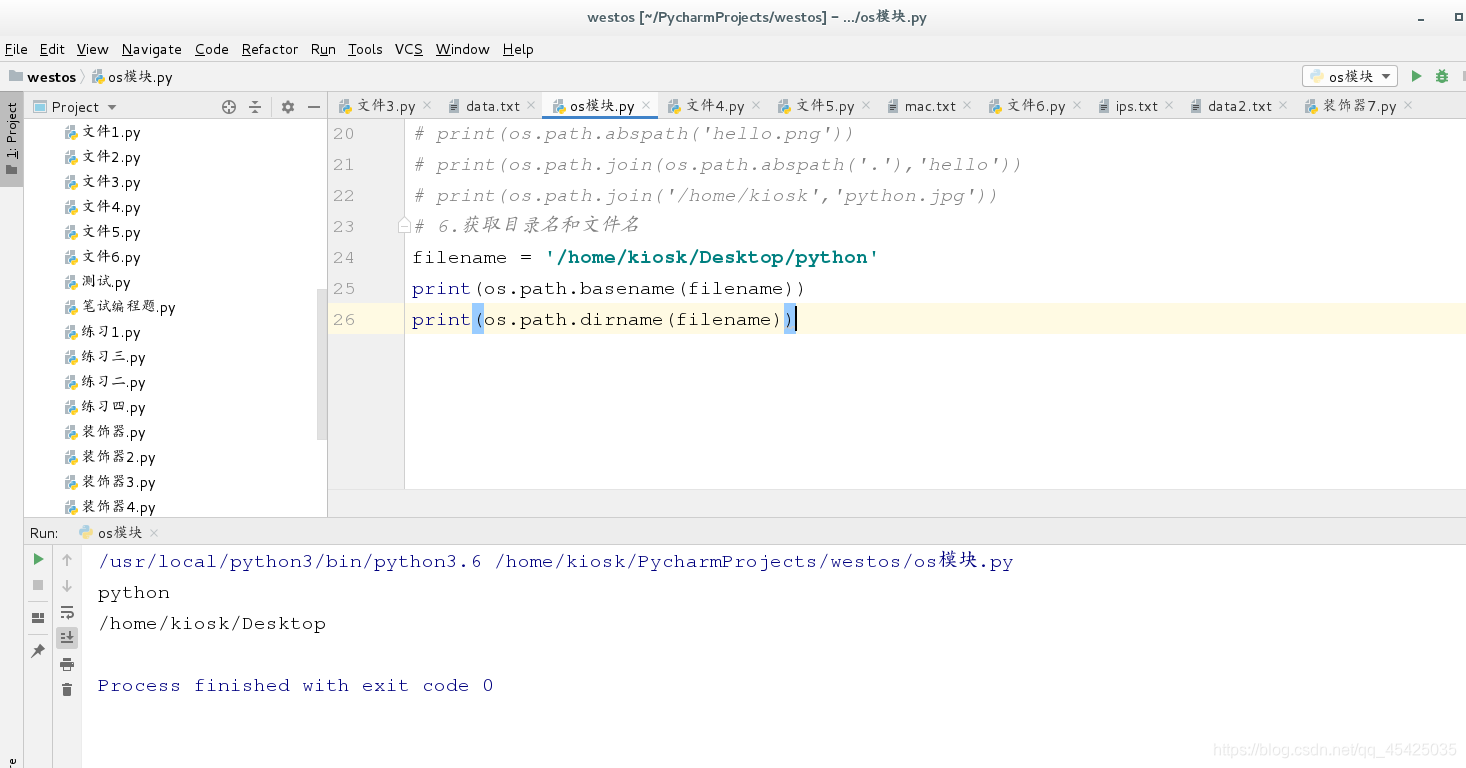Restore layout icon in Run panel
This screenshot has width=1466, height=768.
pos(38,618)
